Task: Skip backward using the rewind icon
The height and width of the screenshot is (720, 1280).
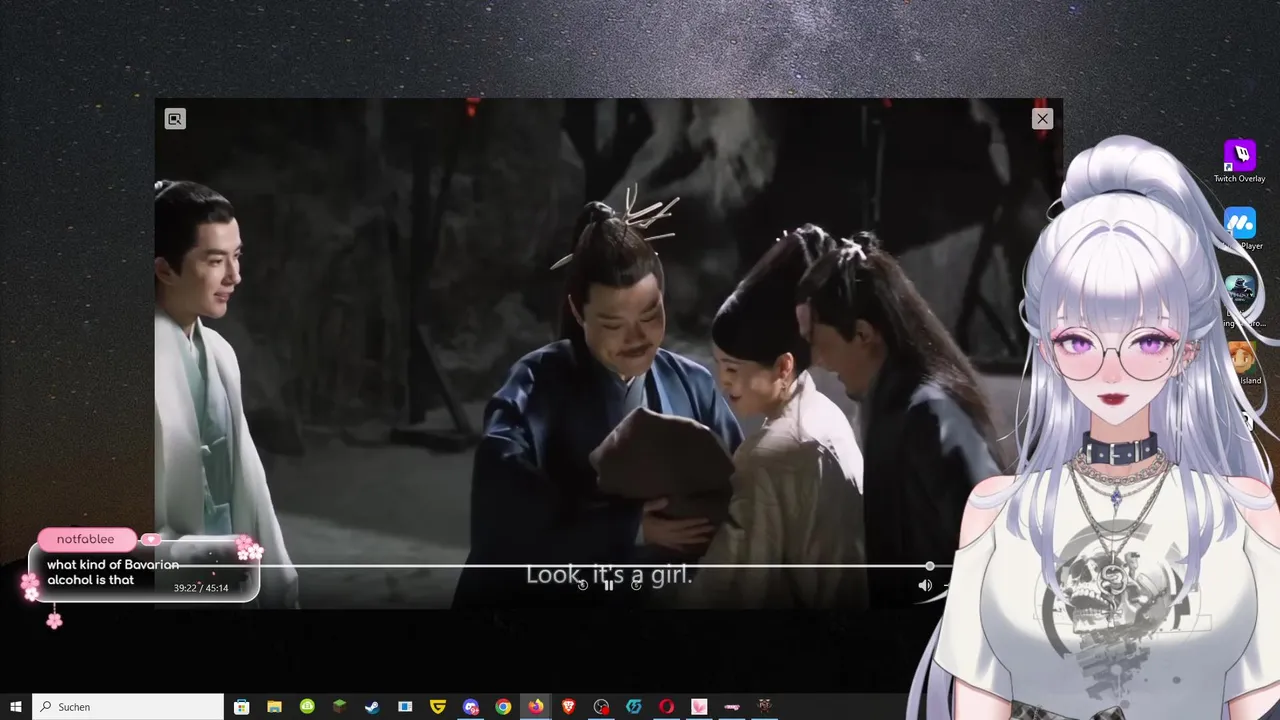Action: [x=582, y=585]
